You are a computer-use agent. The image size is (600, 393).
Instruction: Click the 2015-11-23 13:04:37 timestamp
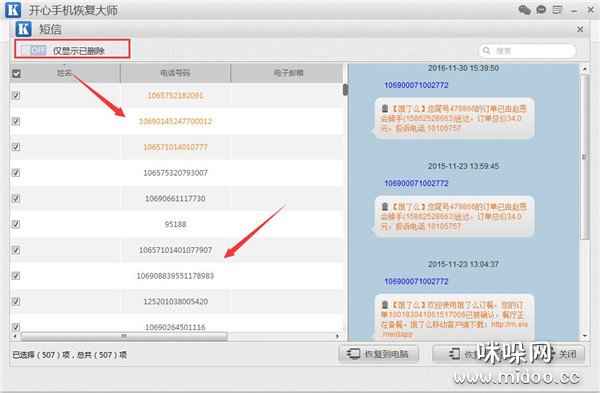(463, 264)
